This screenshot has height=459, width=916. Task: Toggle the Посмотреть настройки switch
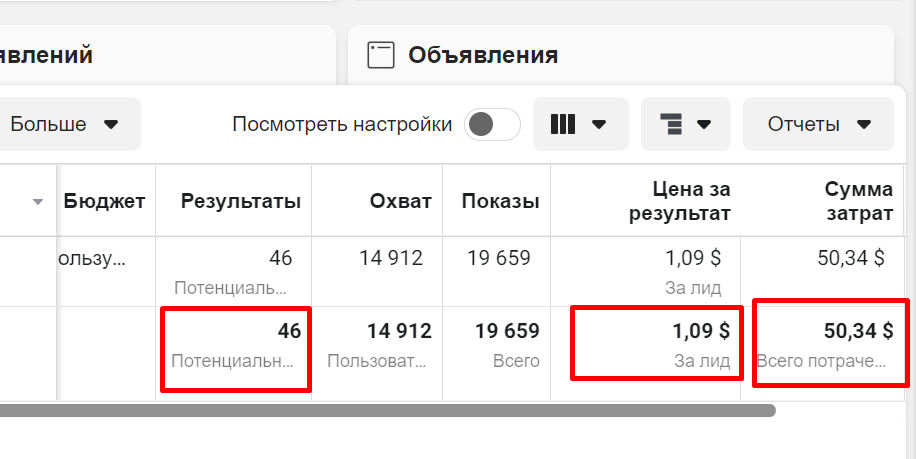coord(492,124)
